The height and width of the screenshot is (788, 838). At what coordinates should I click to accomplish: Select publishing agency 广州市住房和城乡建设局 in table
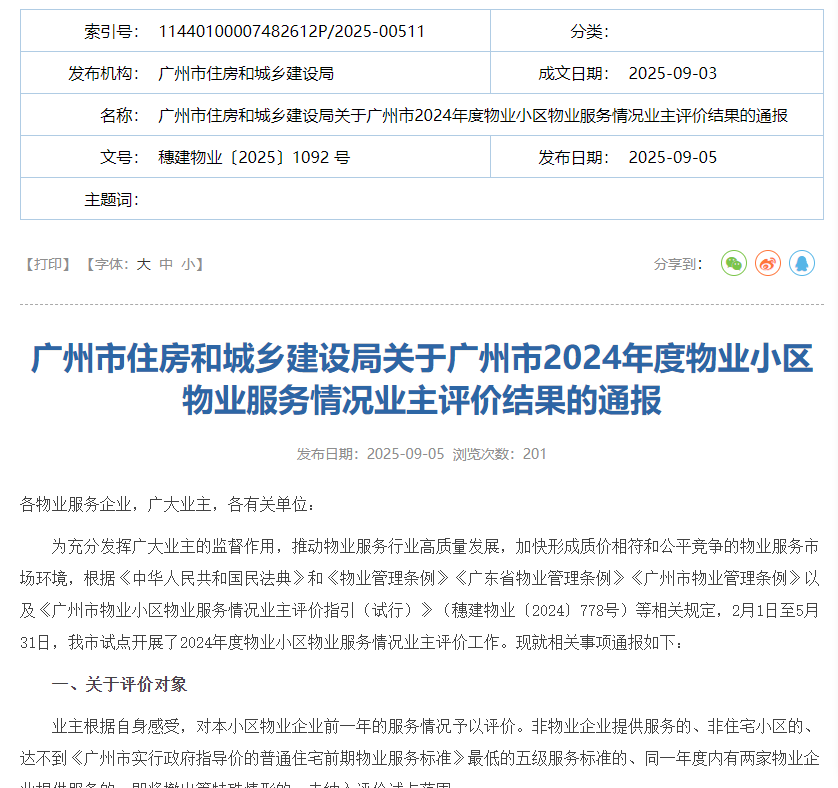(246, 73)
